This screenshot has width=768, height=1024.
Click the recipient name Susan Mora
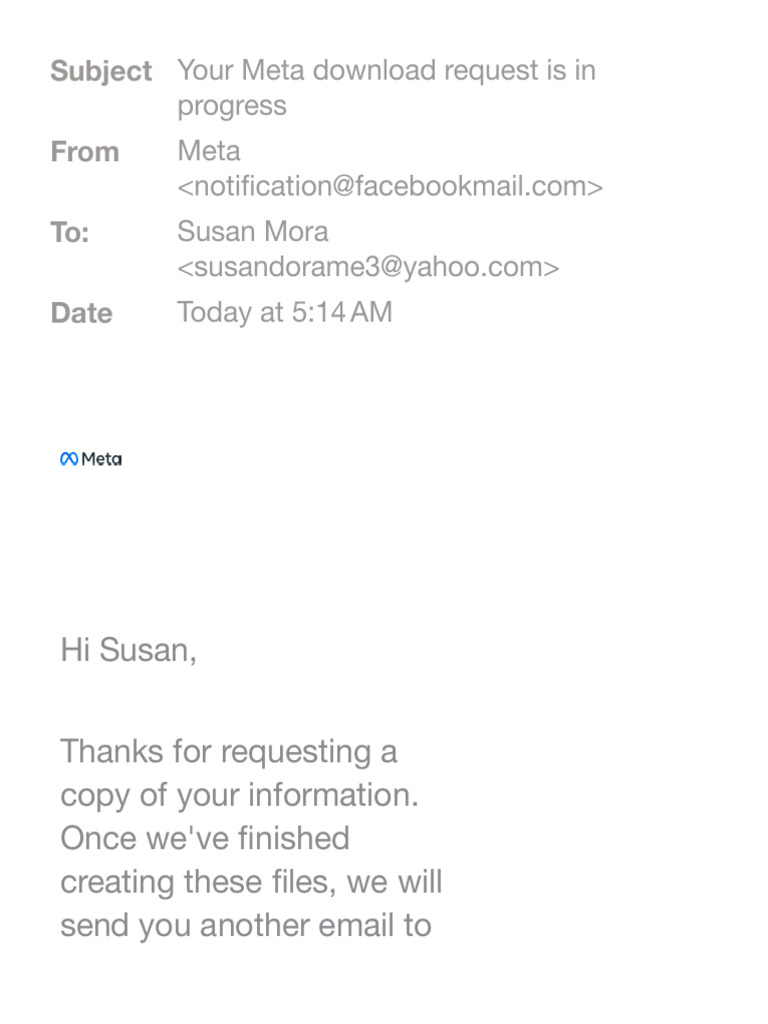point(253,232)
